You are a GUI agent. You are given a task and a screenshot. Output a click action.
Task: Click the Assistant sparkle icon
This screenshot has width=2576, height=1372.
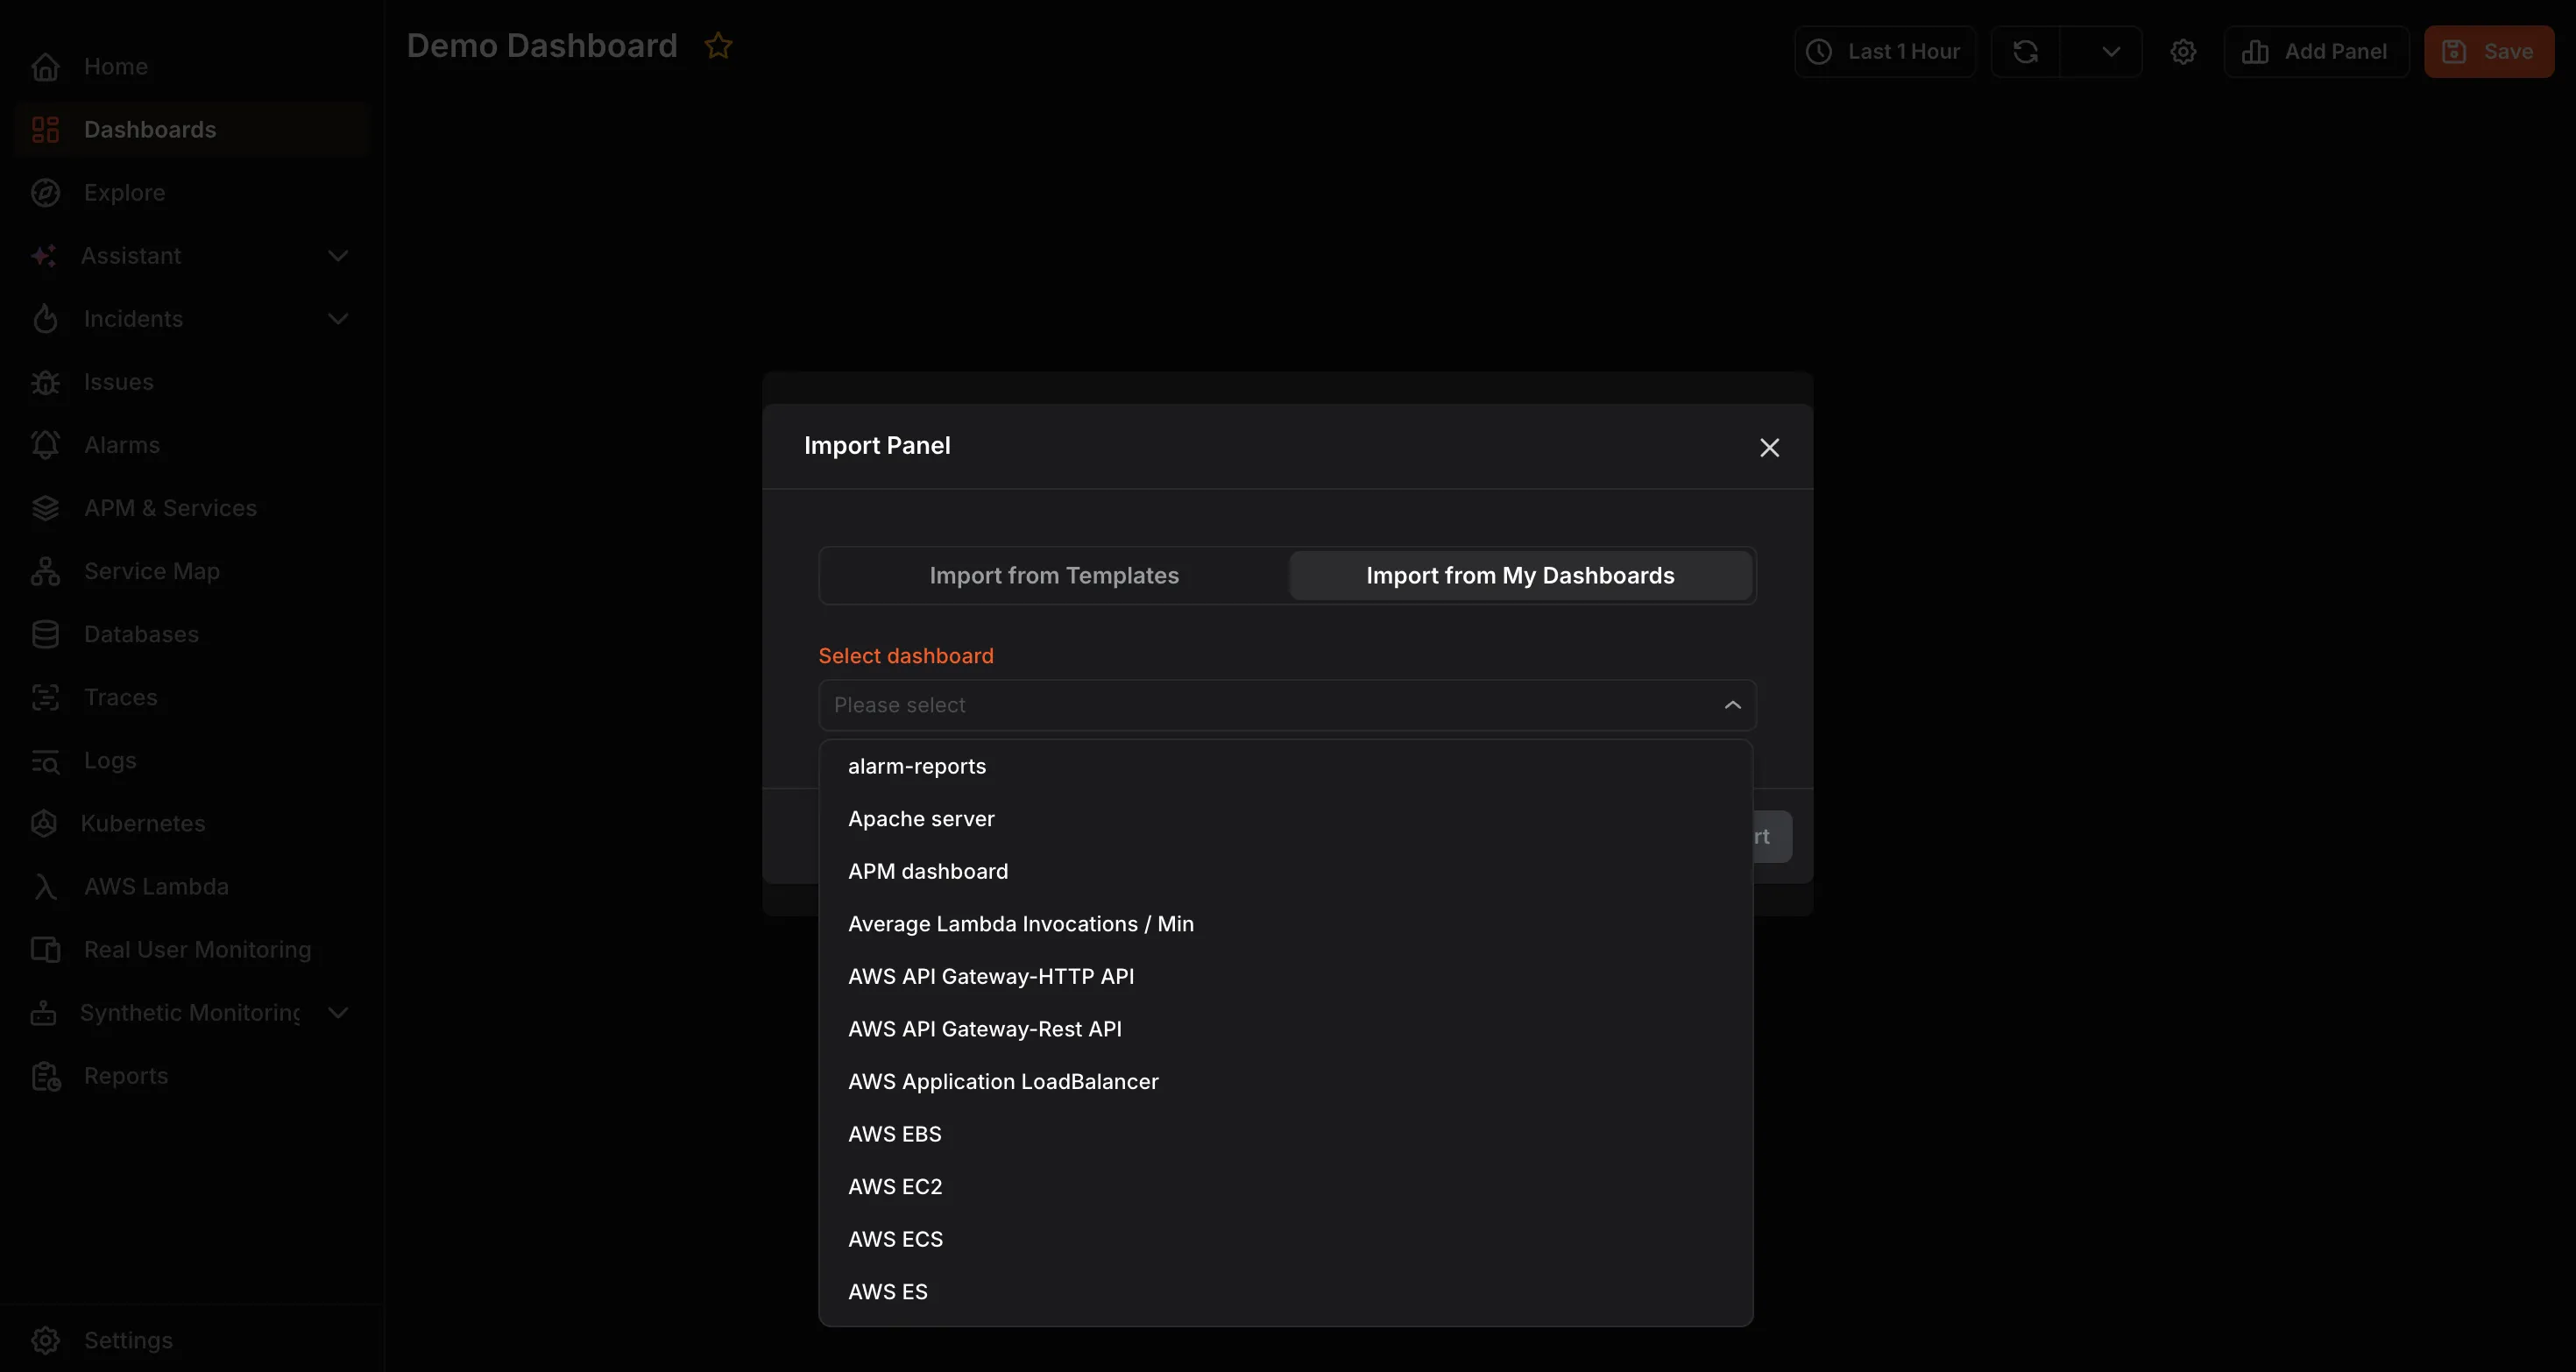43,256
